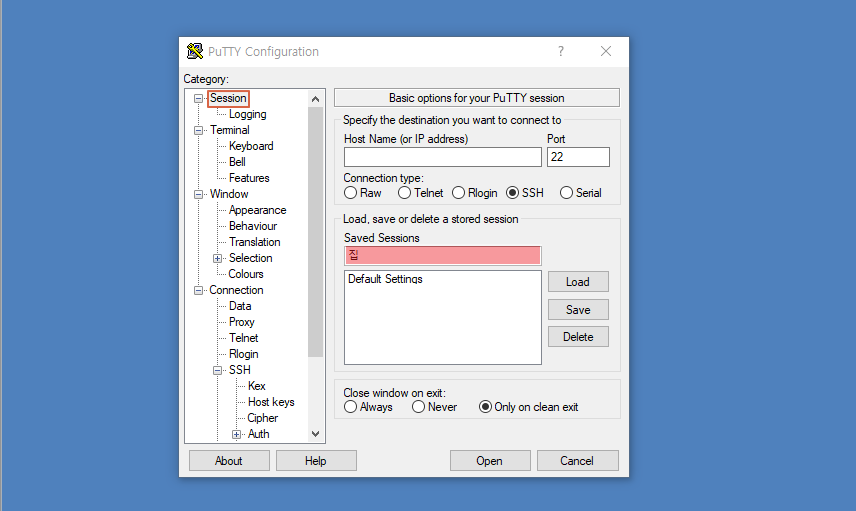Click the Save session button
Screen dimensions: 856x511
[x=578, y=310]
